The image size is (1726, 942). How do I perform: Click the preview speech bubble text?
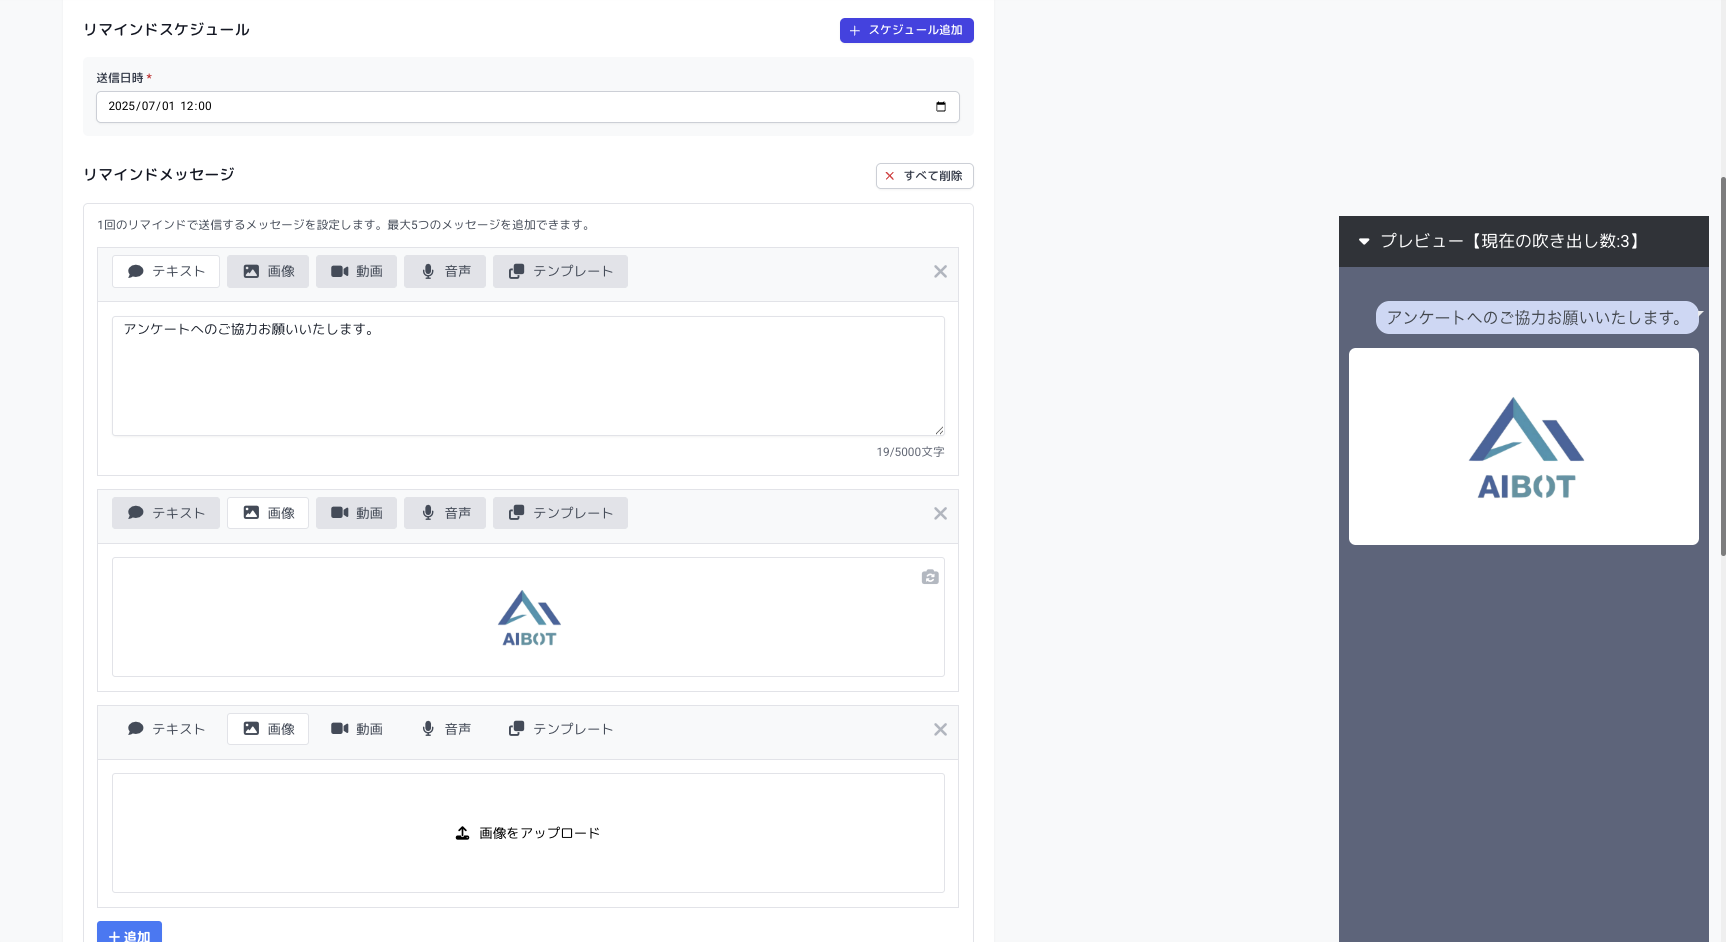(x=1534, y=318)
